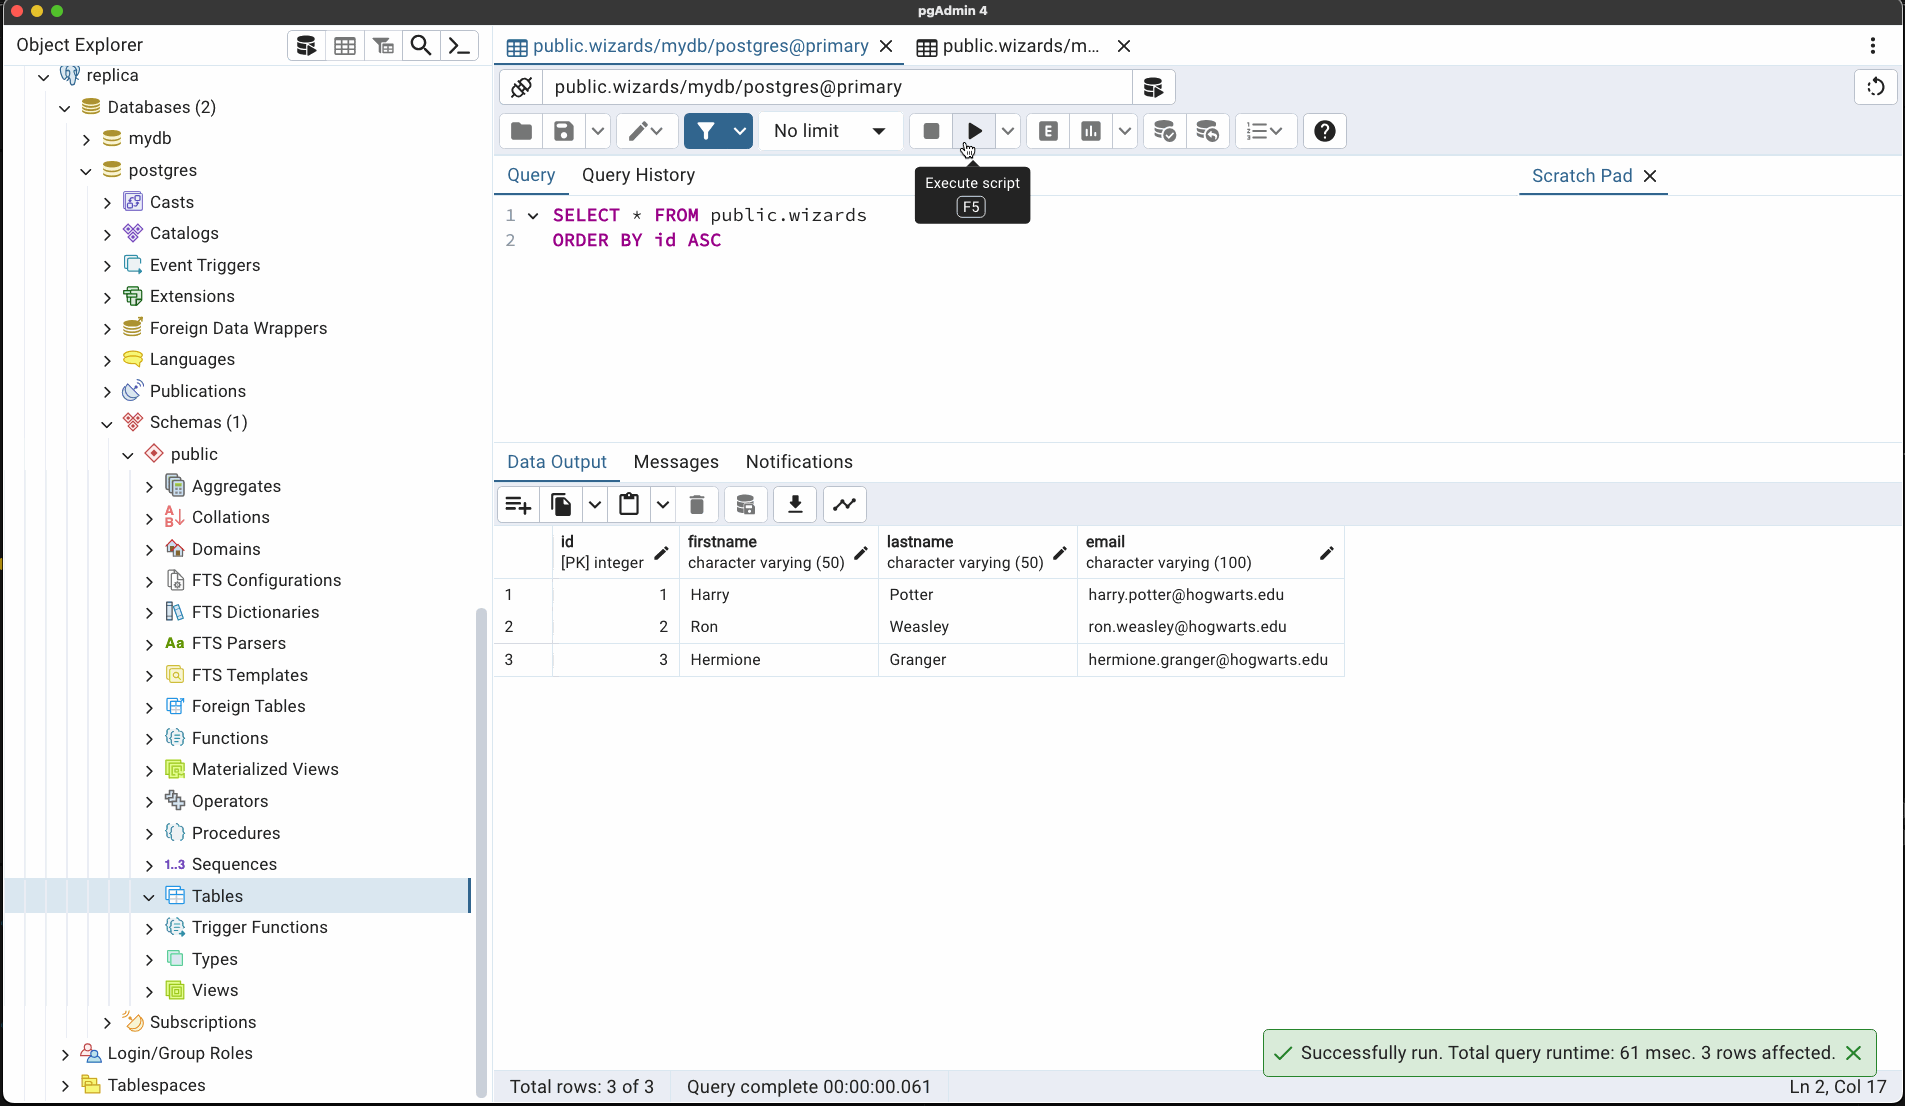Close the first public.wizards tab
1905x1106 pixels.
point(885,46)
